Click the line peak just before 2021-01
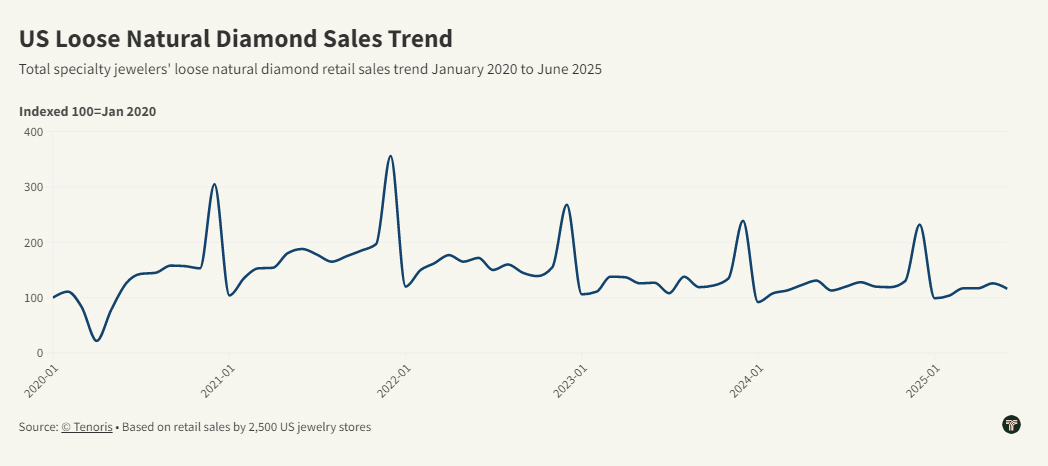The image size is (1048, 466). [x=214, y=184]
